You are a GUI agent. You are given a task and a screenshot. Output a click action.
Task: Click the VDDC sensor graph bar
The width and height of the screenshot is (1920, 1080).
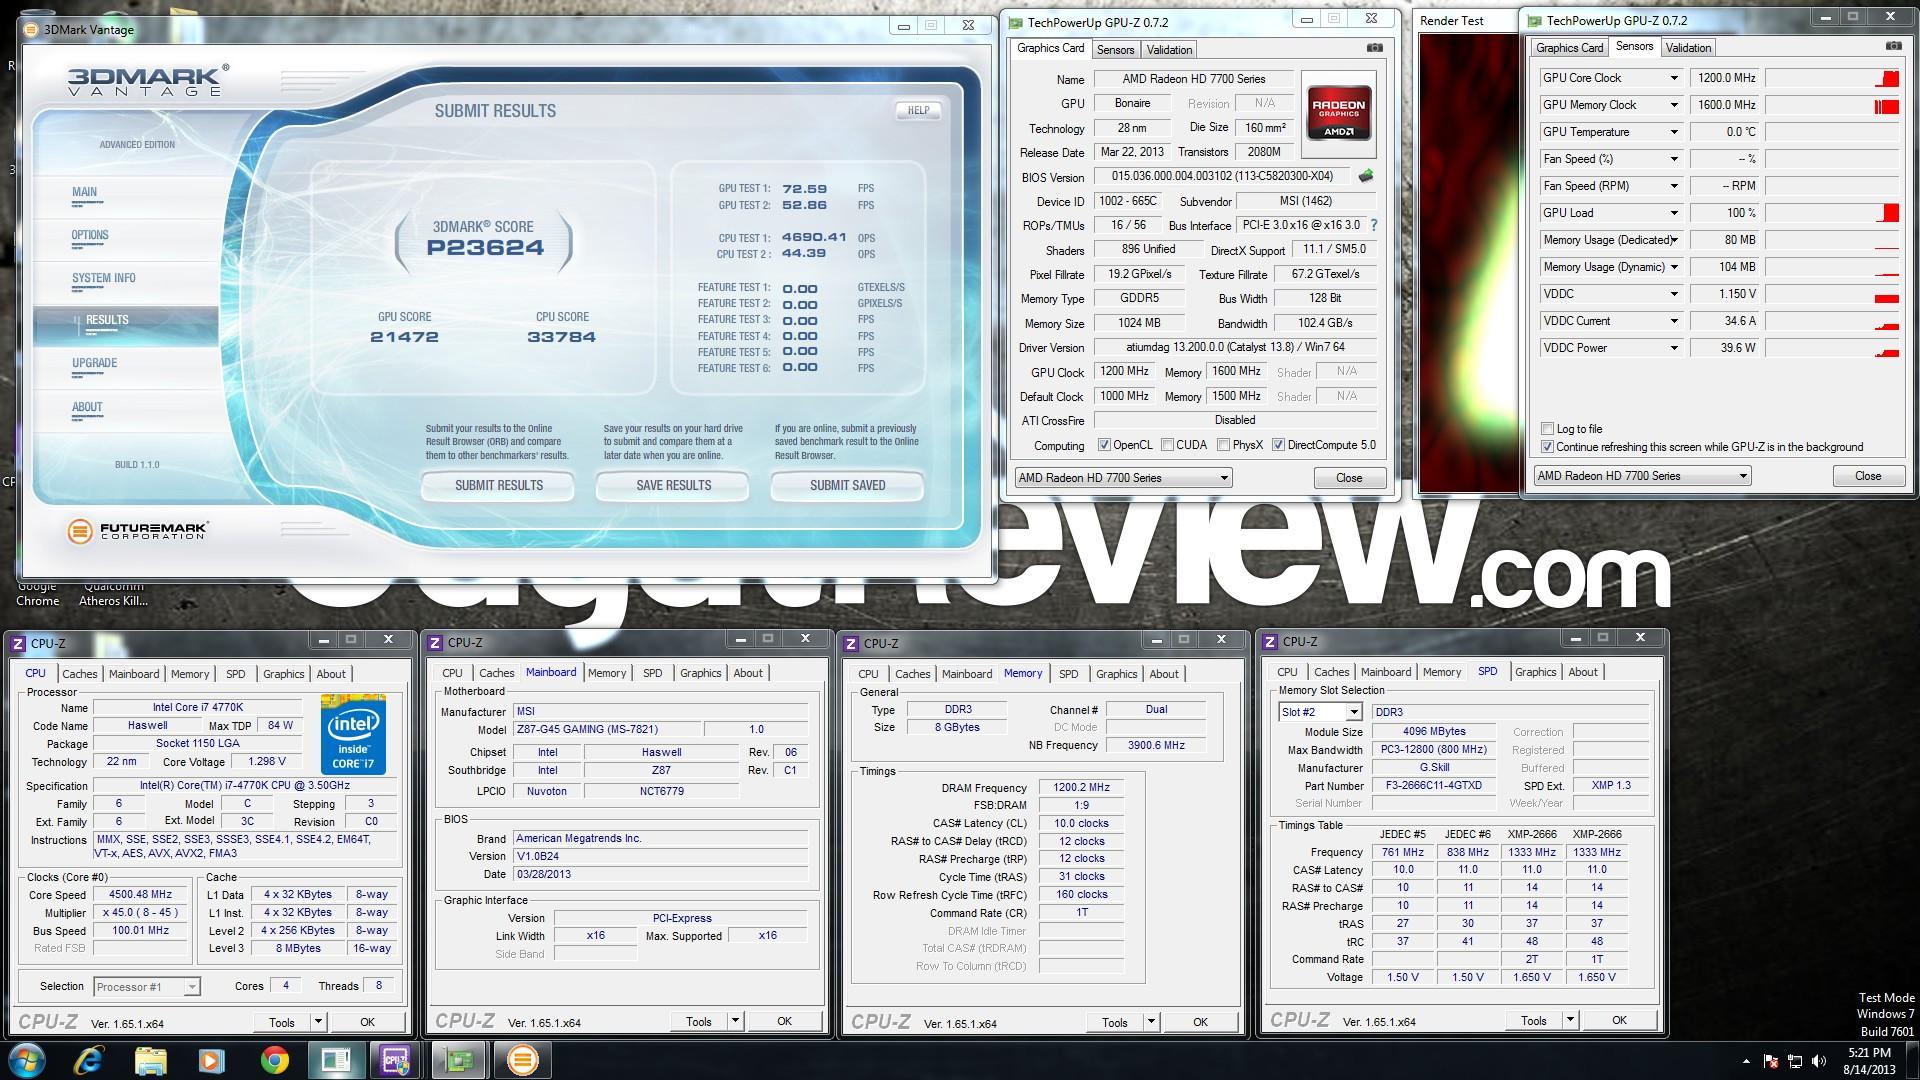point(1832,294)
